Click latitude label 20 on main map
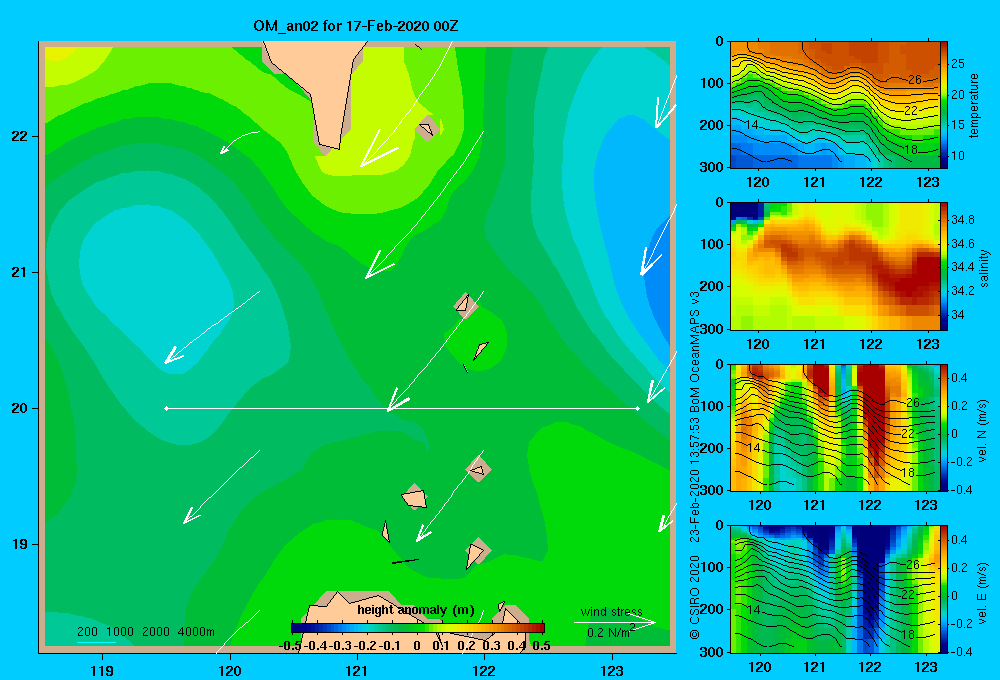1000x680 pixels. (x=20, y=408)
